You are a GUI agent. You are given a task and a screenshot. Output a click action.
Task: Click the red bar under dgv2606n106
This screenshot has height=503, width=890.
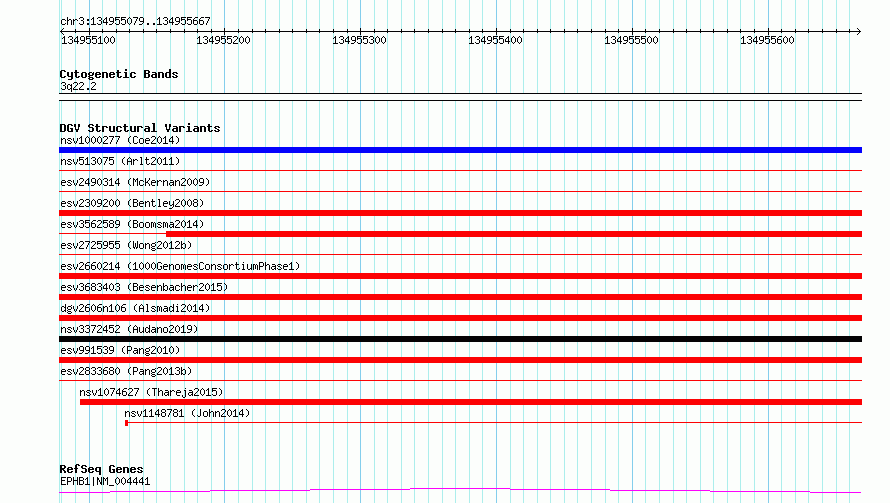click(x=460, y=318)
